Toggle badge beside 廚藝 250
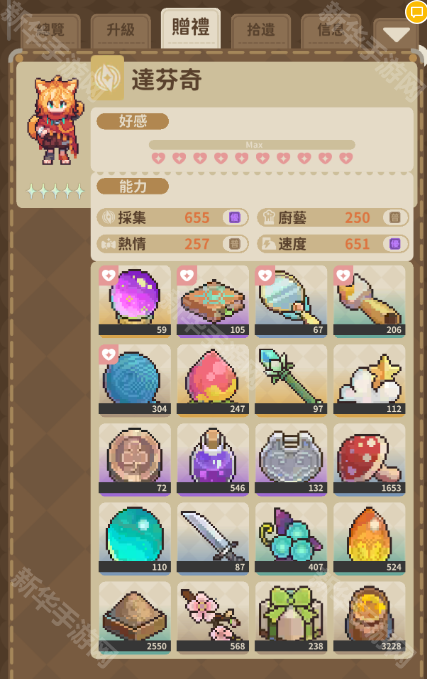Image resolution: width=427 pixels, height=679 pixels. [395, 217]
